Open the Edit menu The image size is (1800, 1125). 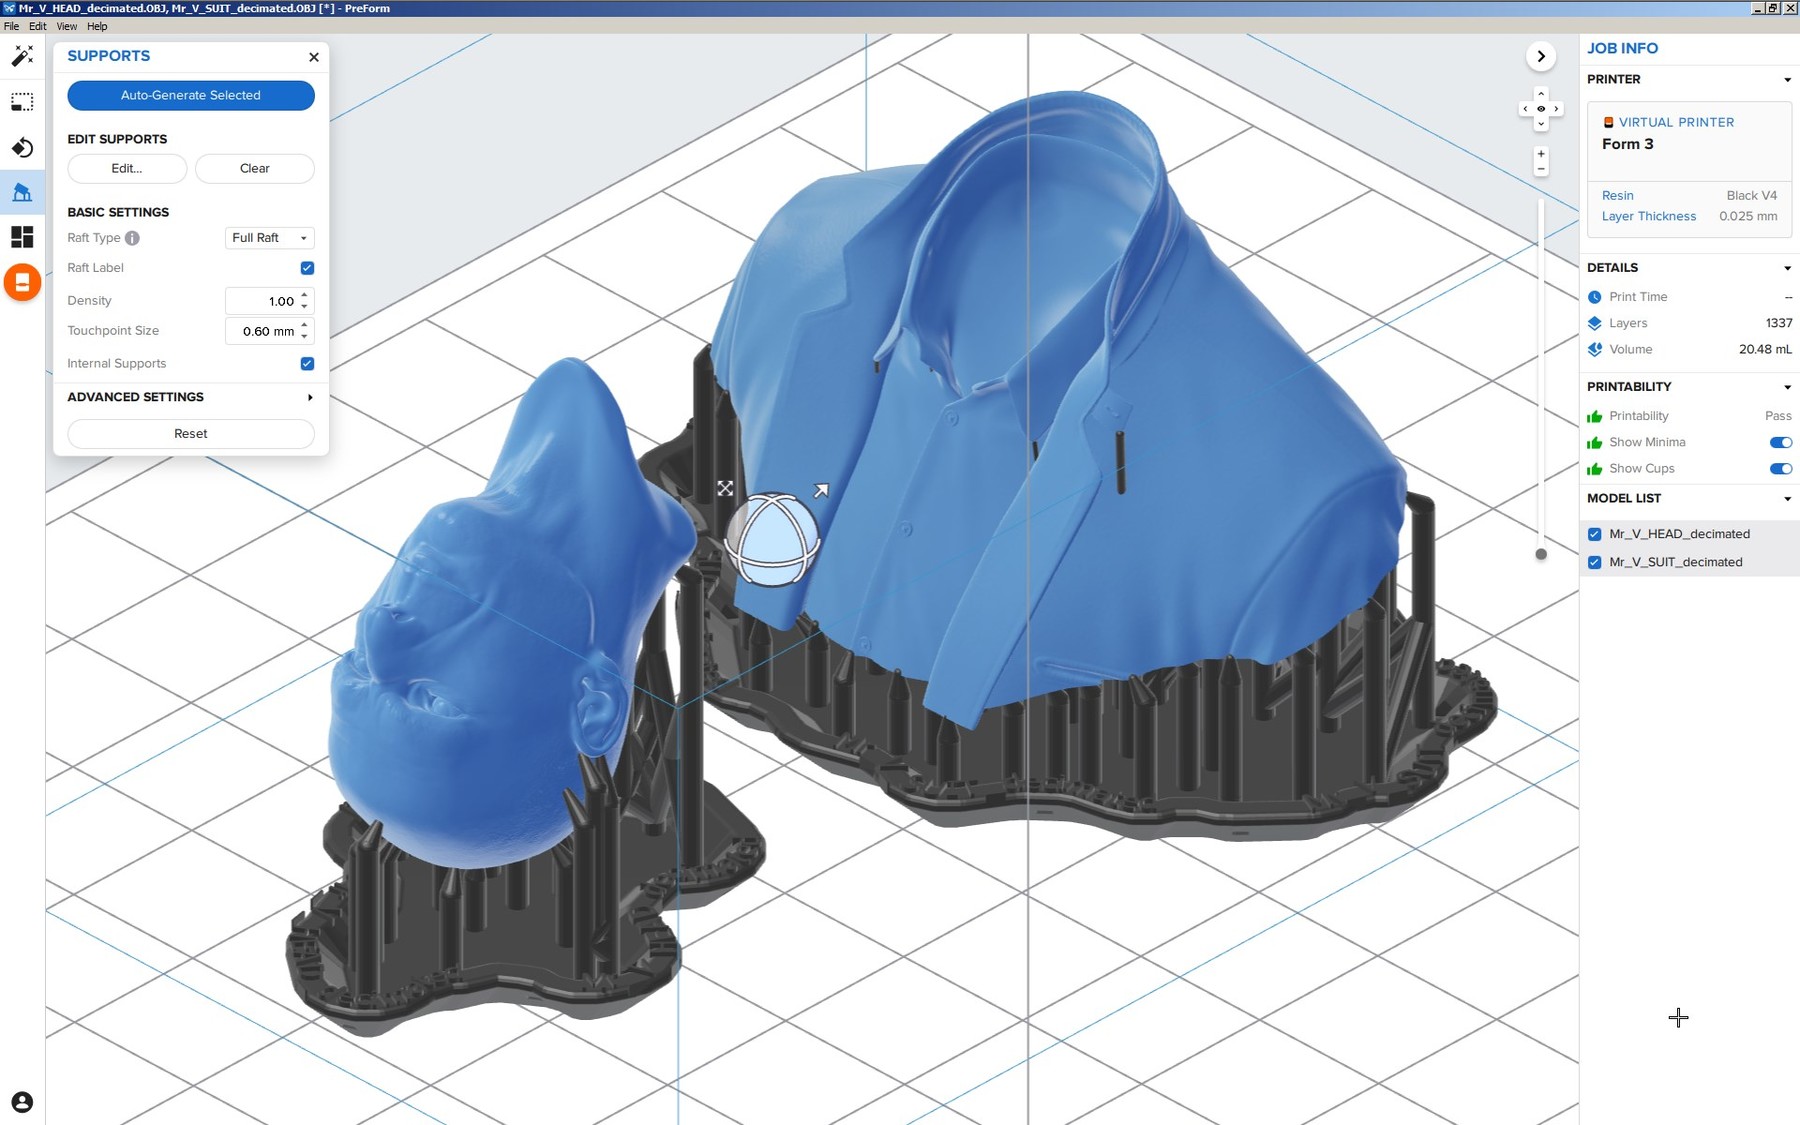click(36, 26)
